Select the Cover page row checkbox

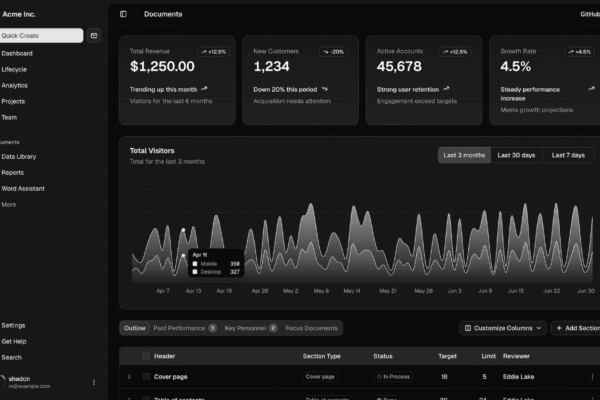146,377
